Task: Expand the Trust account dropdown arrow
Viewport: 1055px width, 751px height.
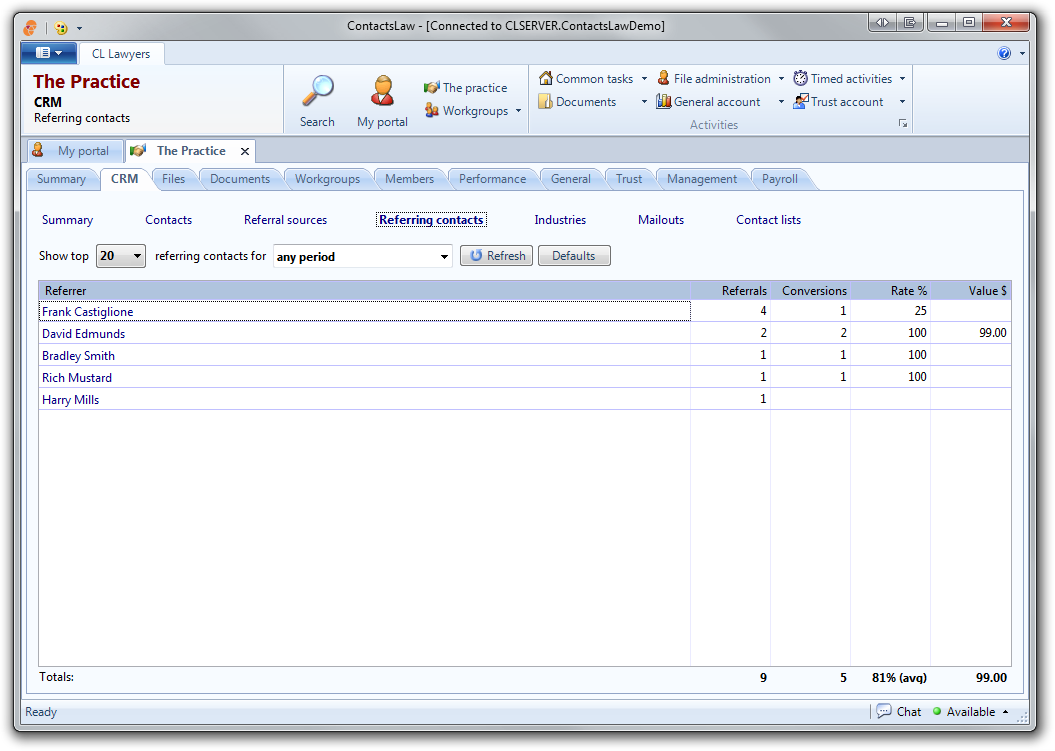Action: click(902, 102)
